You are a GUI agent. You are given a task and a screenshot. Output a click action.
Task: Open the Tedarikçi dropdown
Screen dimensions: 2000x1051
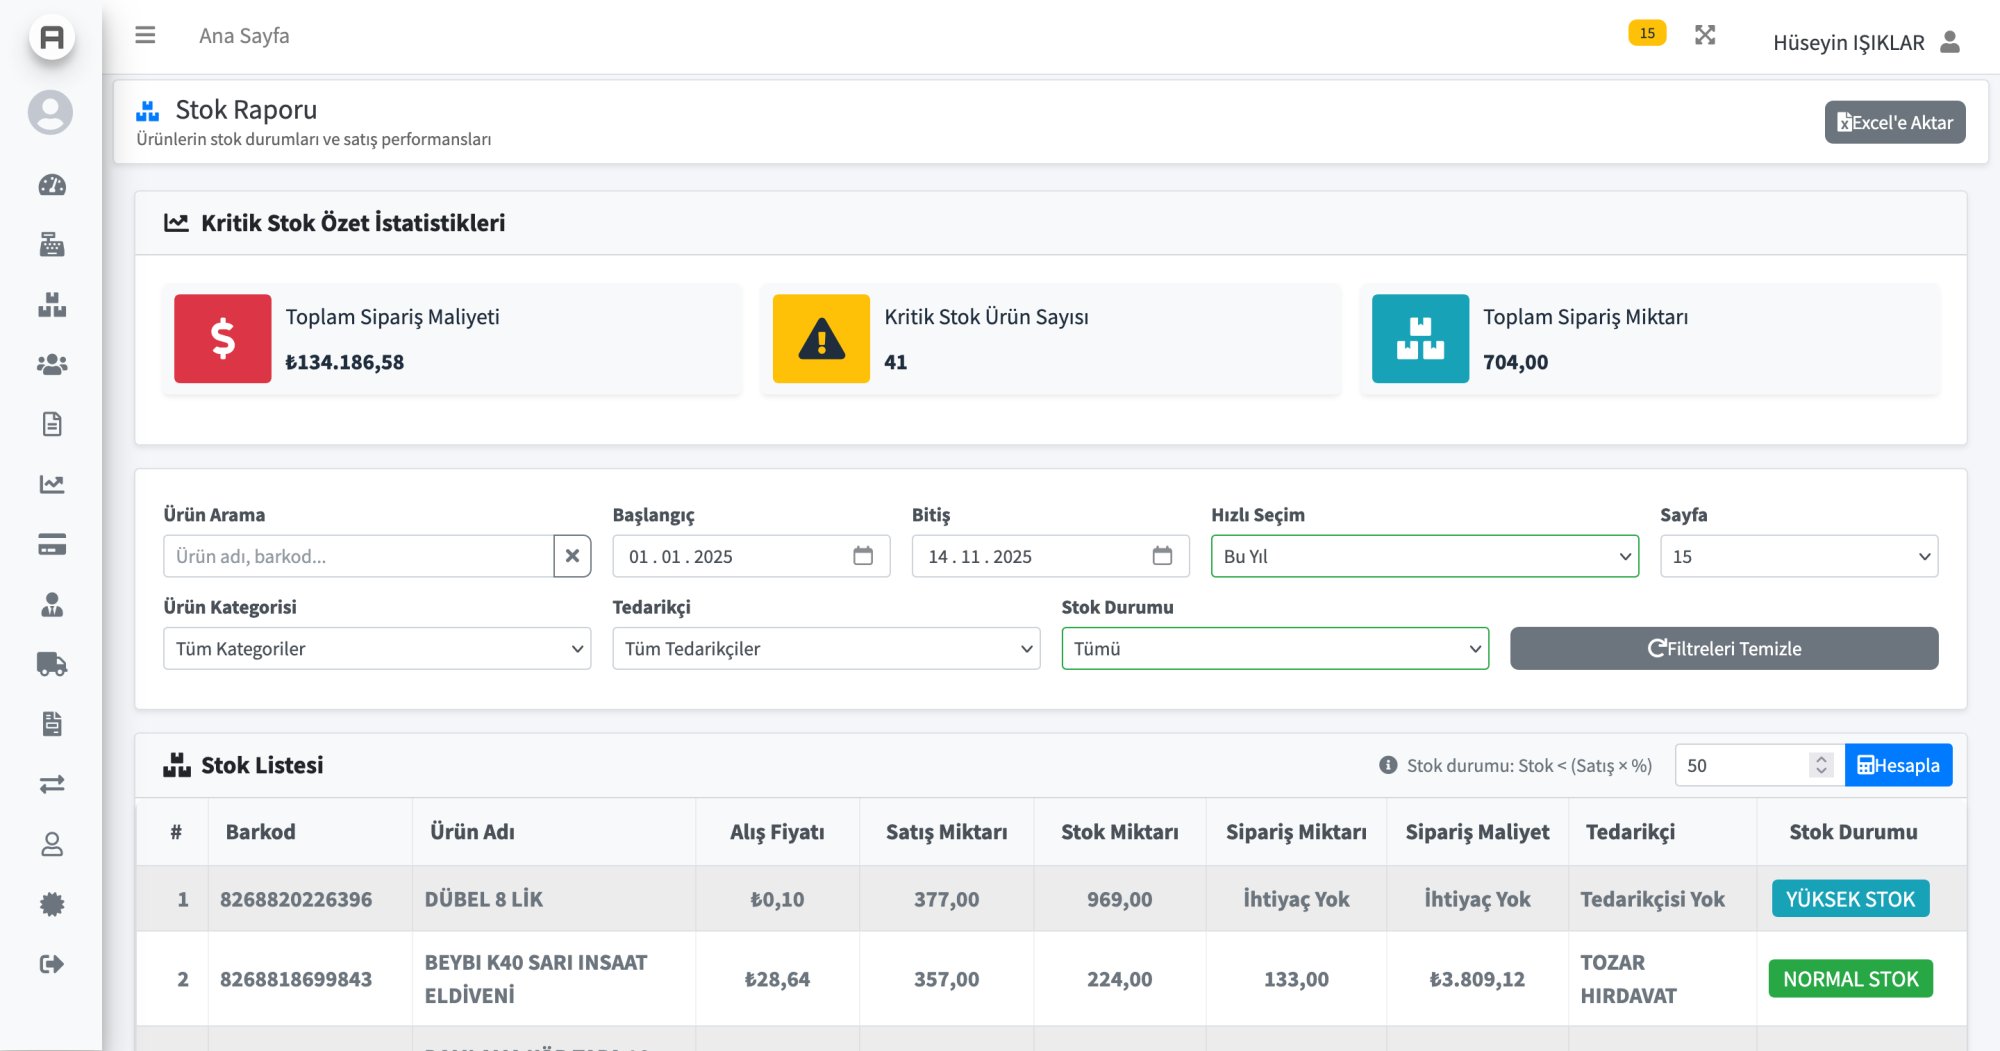tap(826, 648)
